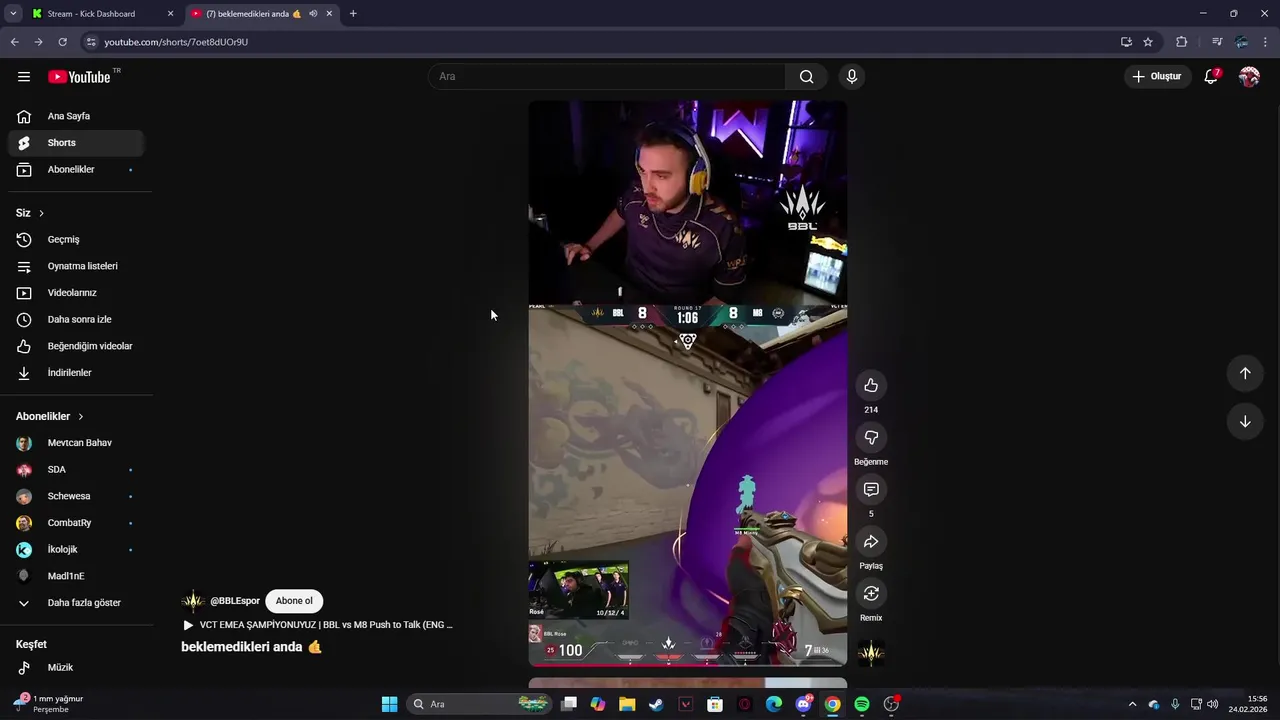Bookmark this page with star icon
This screenshot has width=1280, height=720.
pyautogui.click(x=1148, y=42)
